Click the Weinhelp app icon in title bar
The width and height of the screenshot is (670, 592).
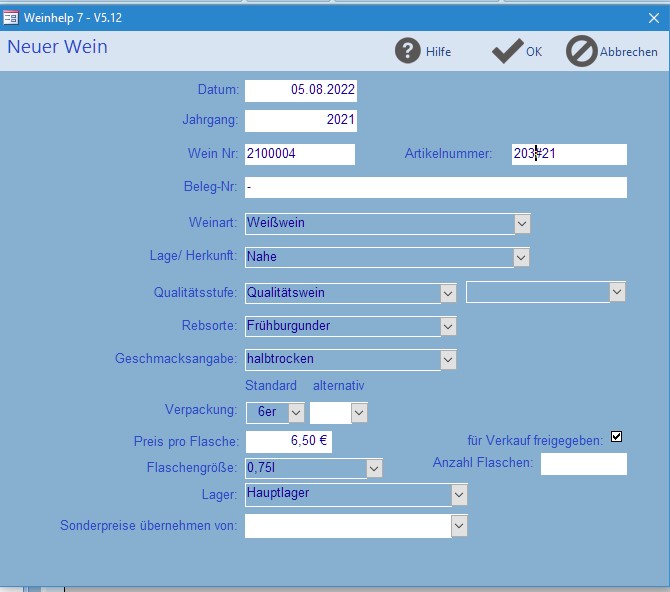(12, 17)
